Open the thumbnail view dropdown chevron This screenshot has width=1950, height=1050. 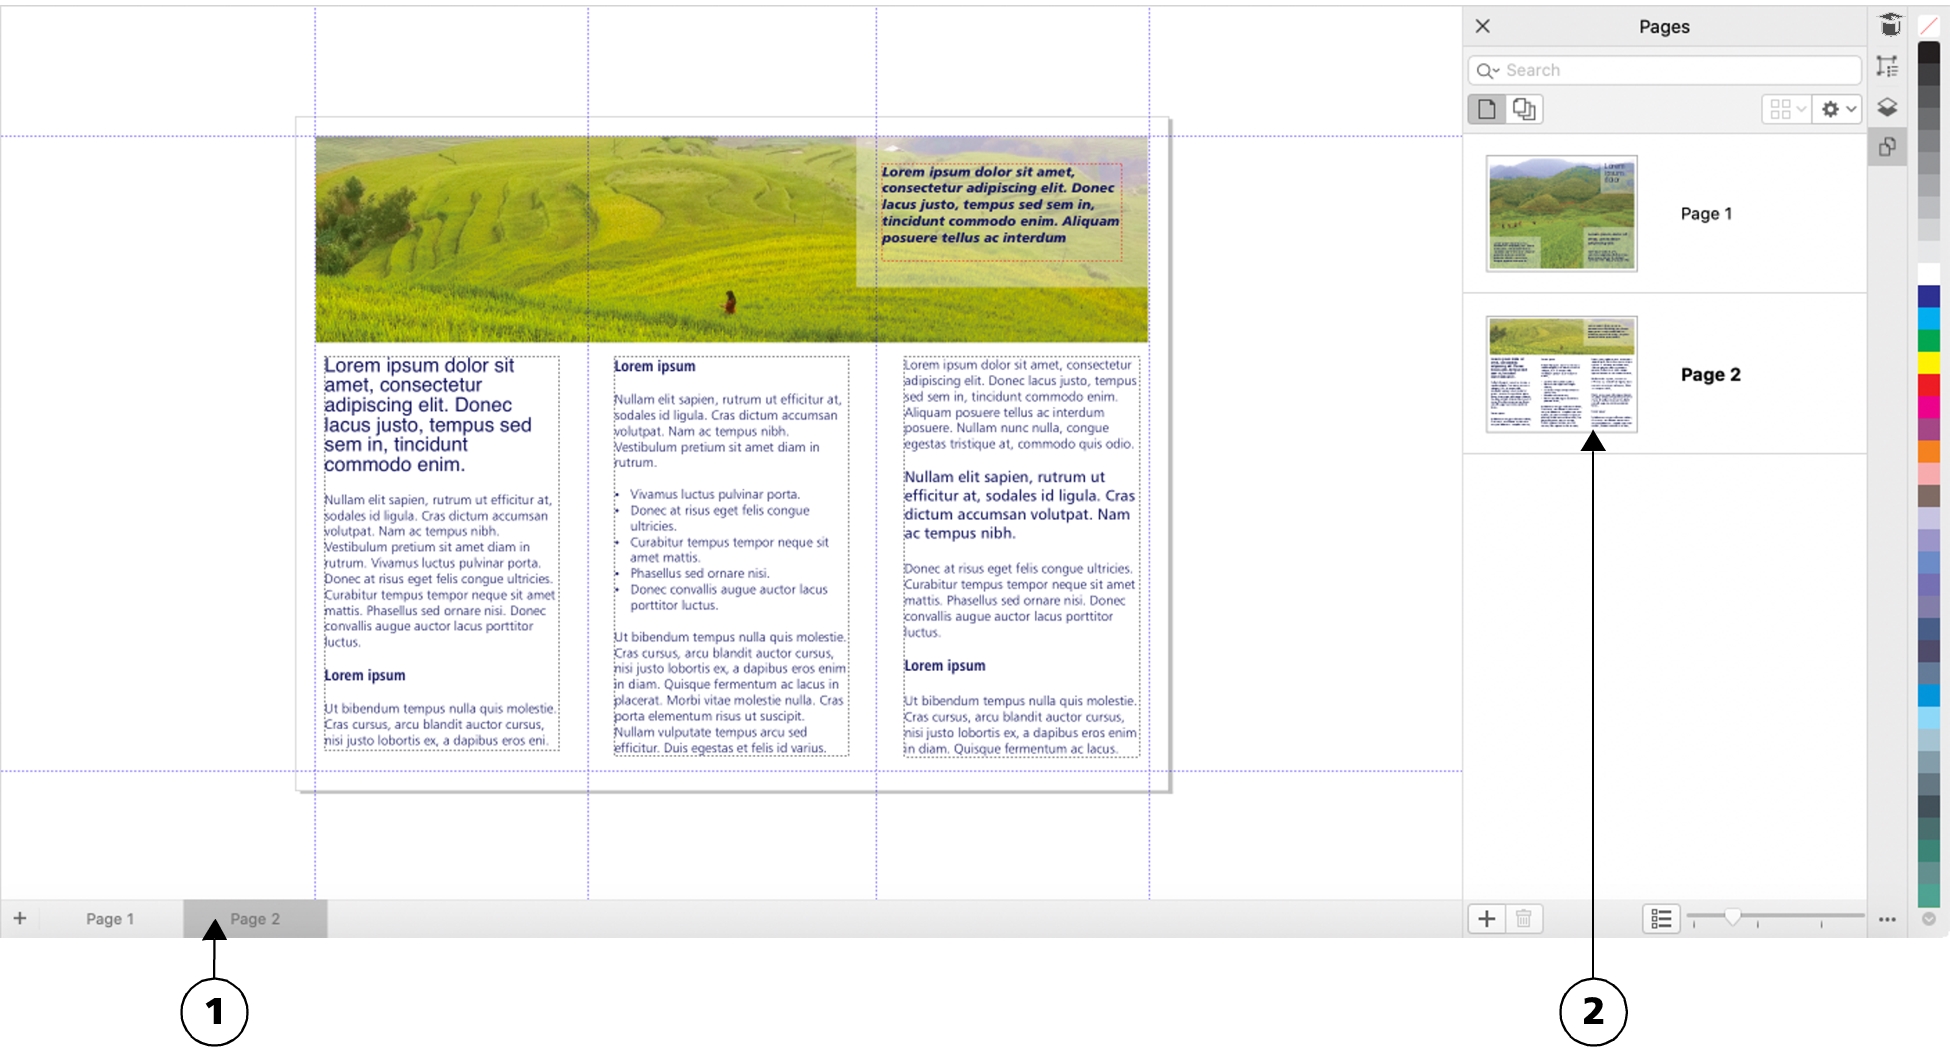[x=1801, y=109]
